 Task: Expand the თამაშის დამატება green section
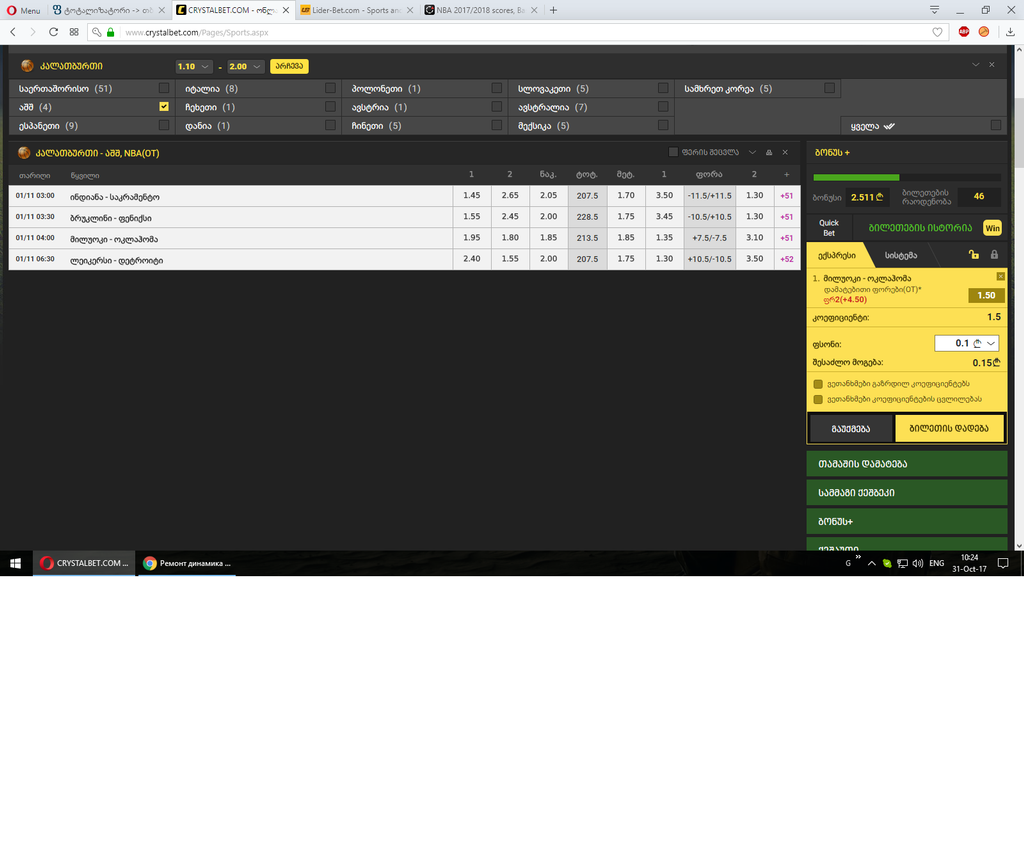[x=906, y=464]
